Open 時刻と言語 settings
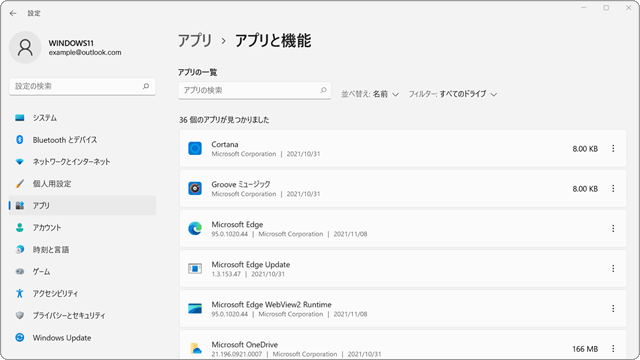 (x=82, y=250)
